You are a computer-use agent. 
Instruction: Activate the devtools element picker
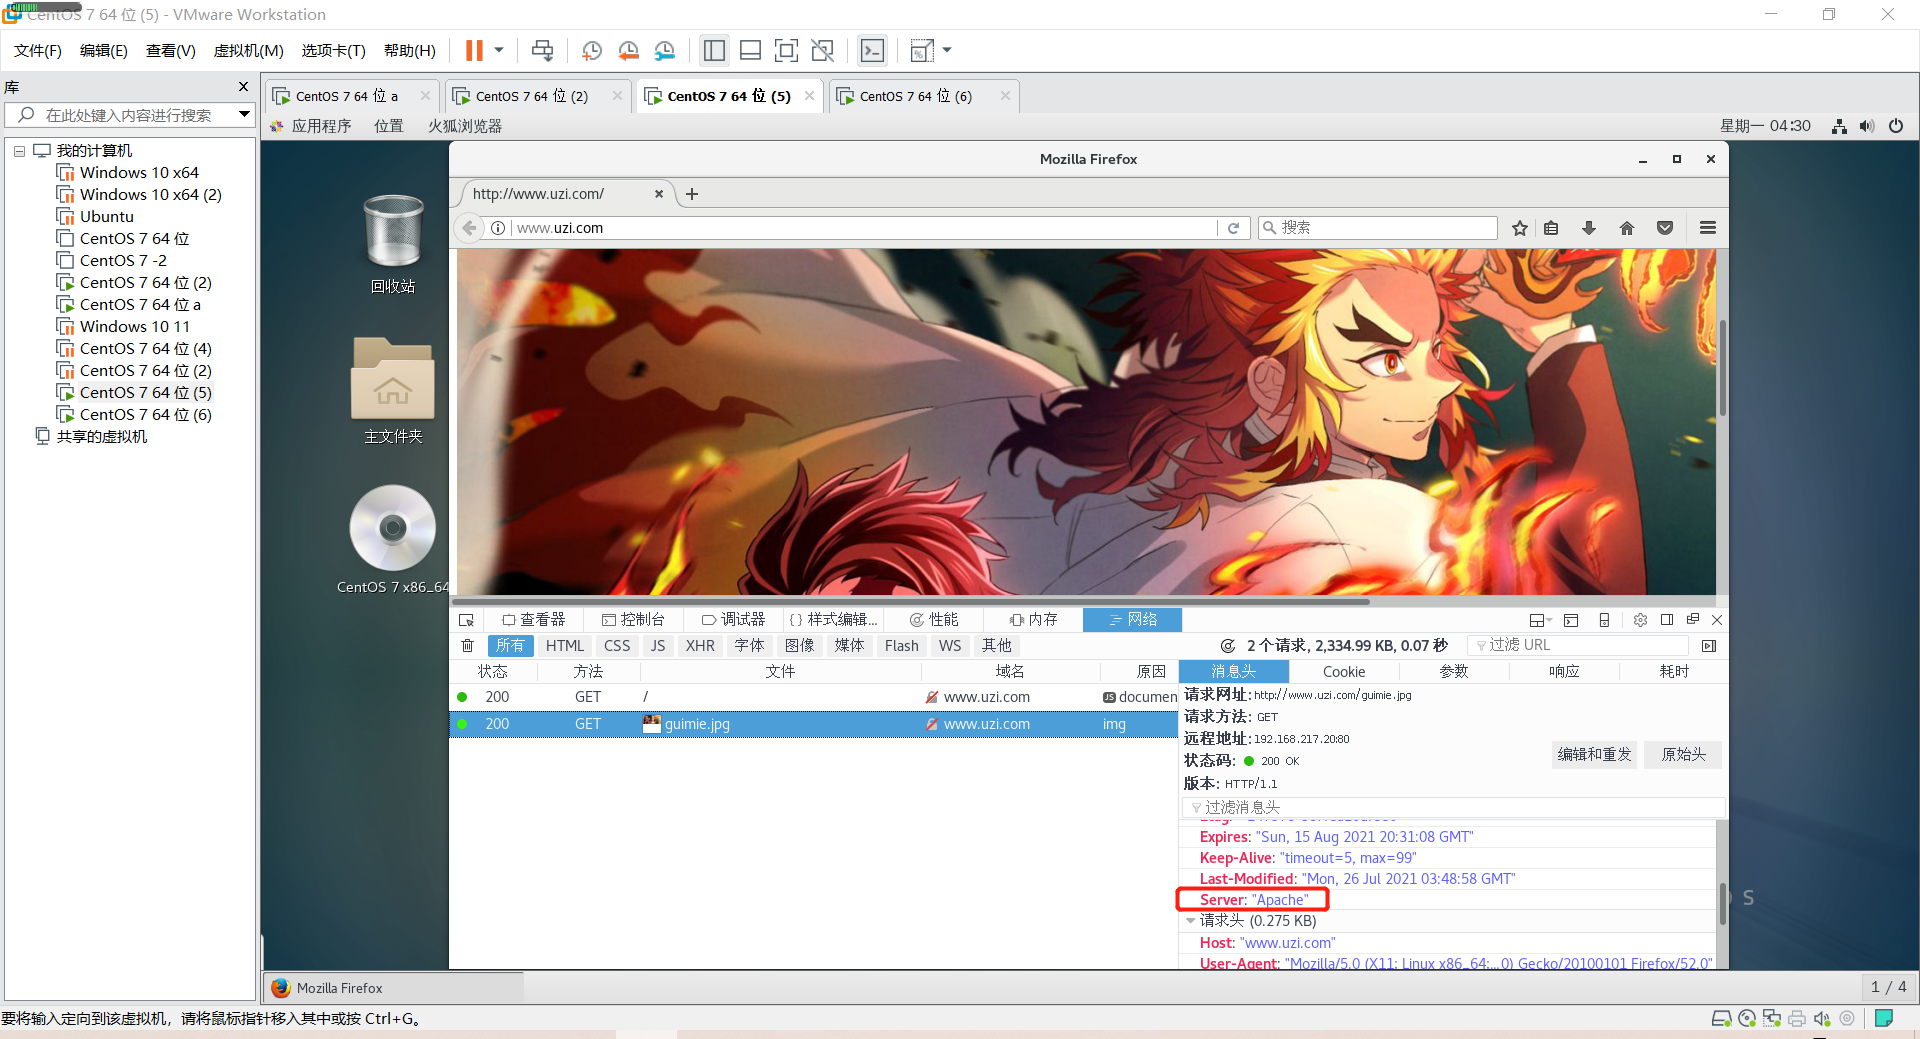[x=466, y=620]
